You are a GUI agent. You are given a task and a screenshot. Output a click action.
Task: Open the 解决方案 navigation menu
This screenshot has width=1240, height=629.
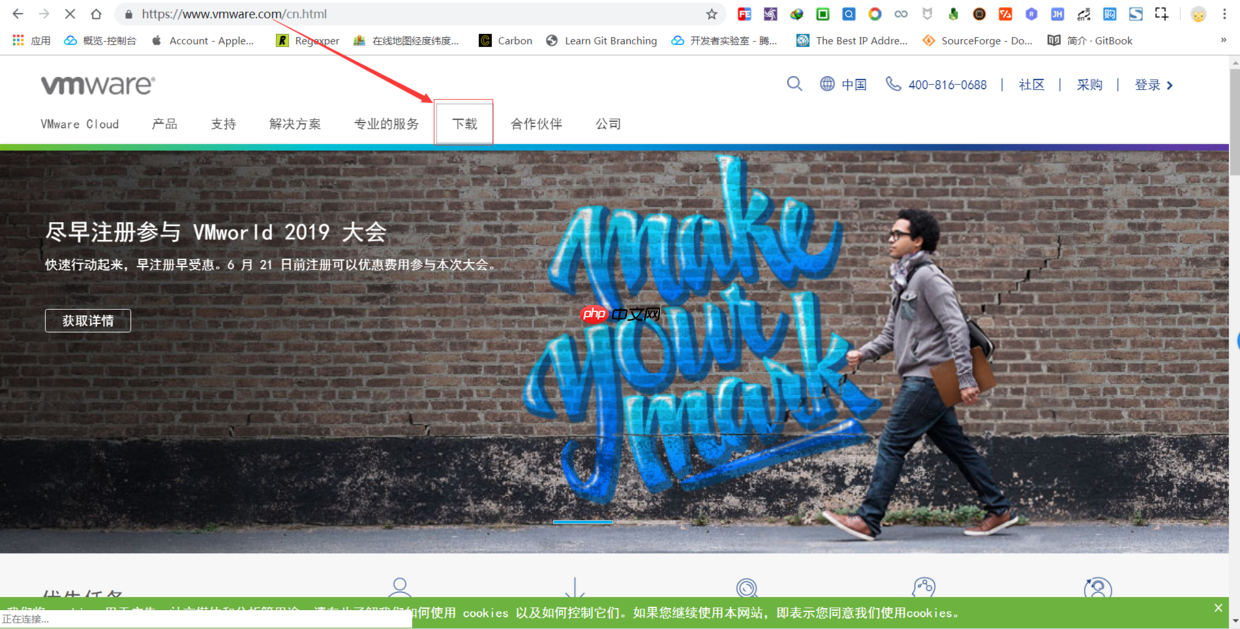295,123
